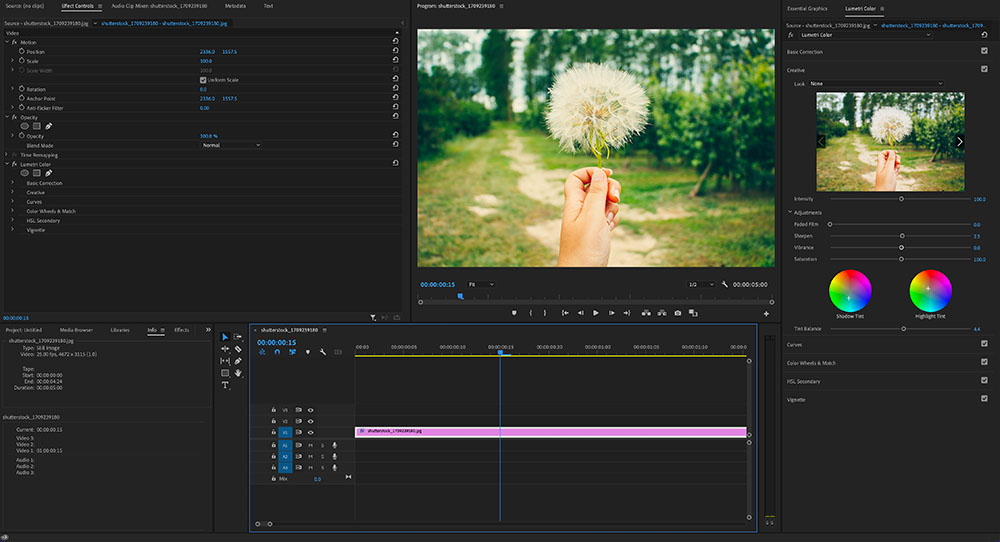Add a marker in the timeline header

coord(308,352)
